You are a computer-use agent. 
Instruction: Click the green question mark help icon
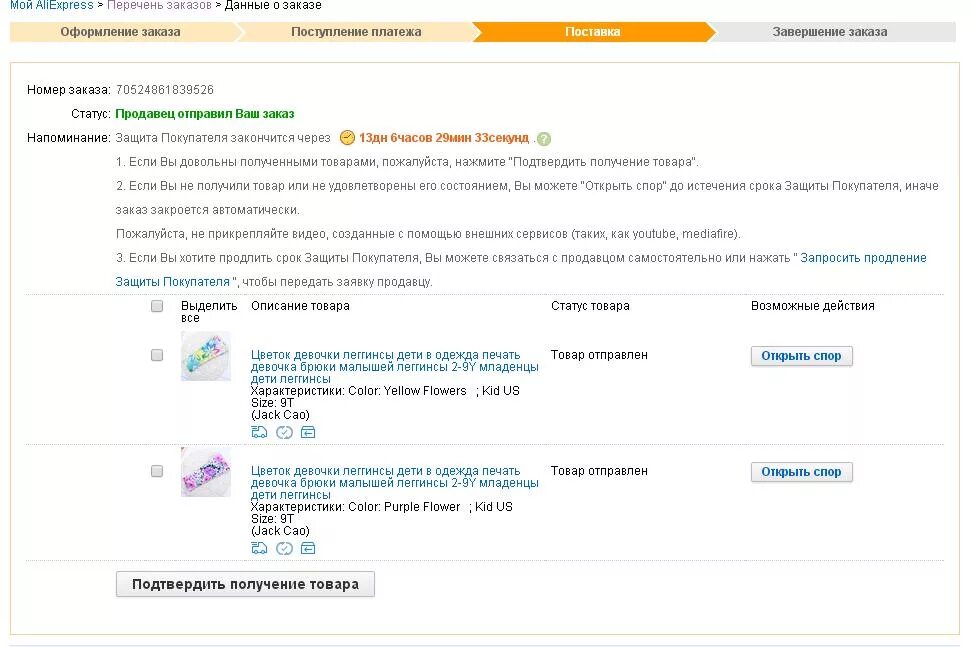pyautogui.click(x=544, y=139)
